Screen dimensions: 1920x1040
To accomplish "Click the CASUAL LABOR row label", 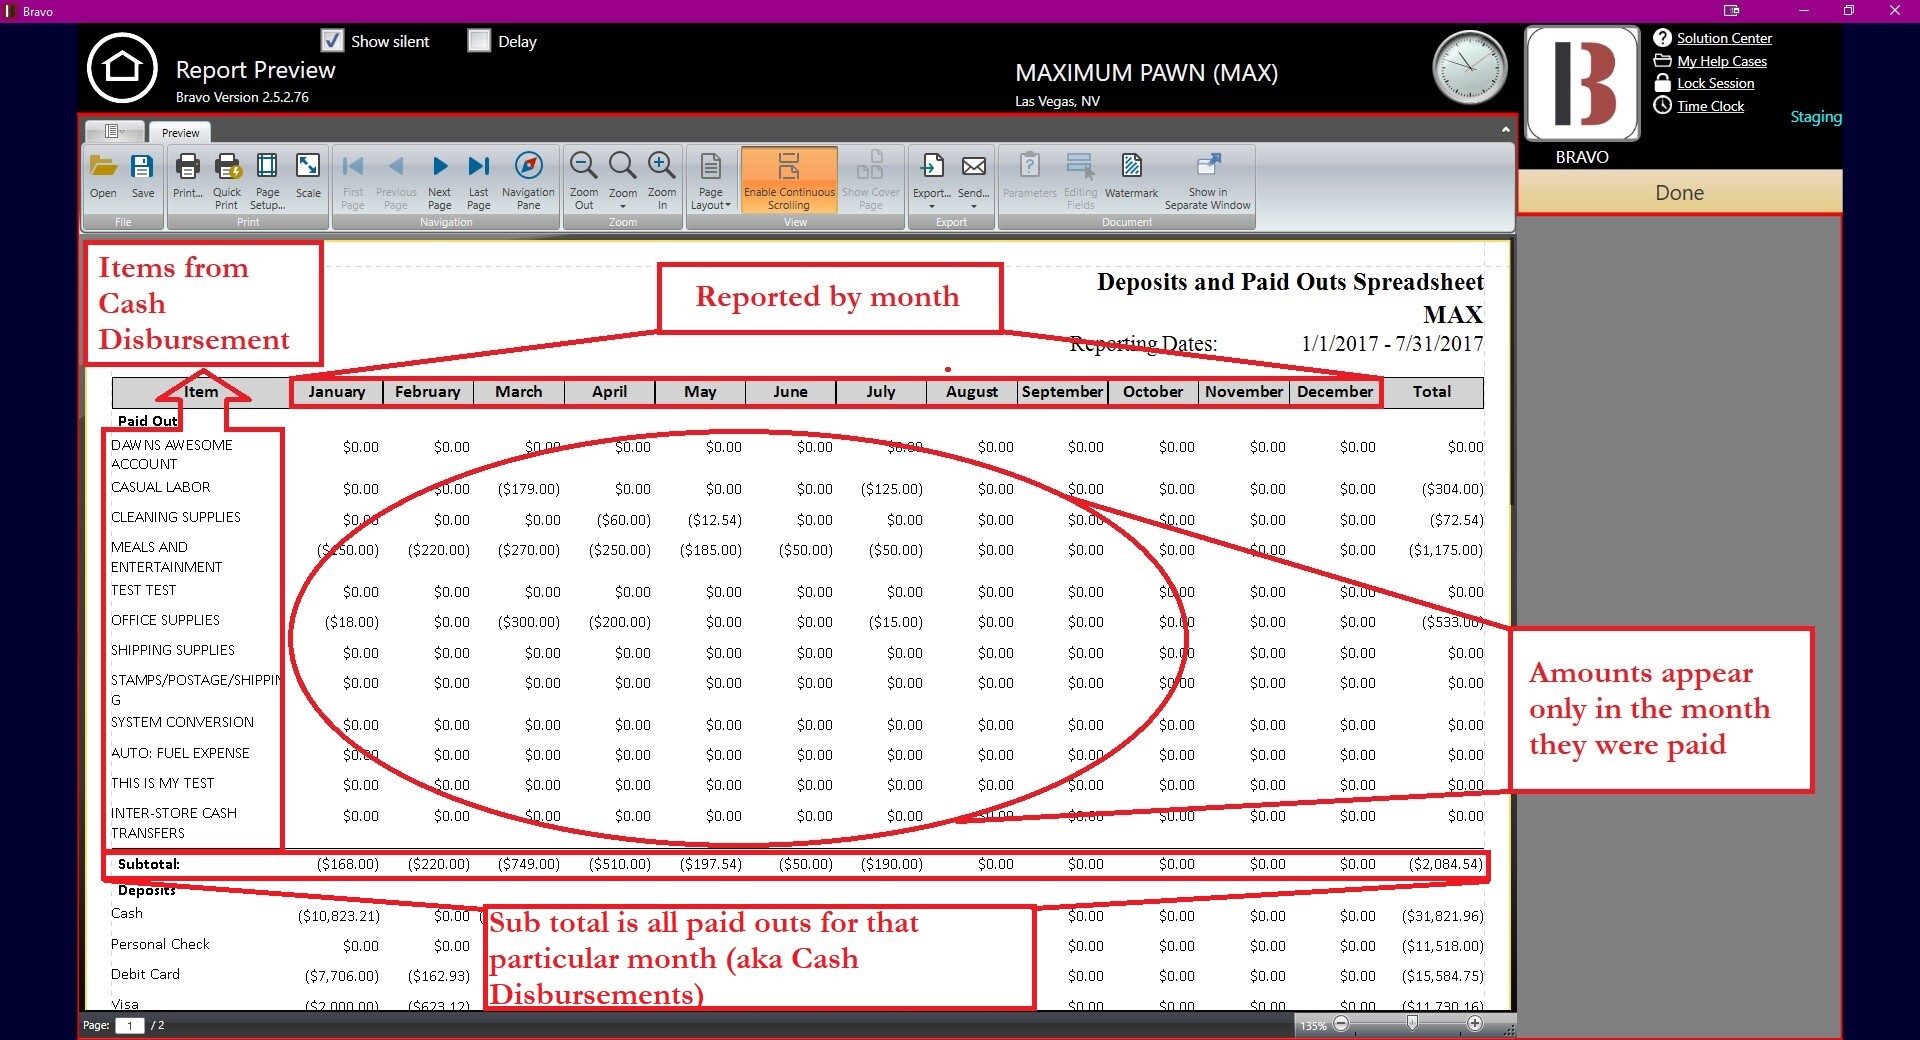I will [160, 487].
